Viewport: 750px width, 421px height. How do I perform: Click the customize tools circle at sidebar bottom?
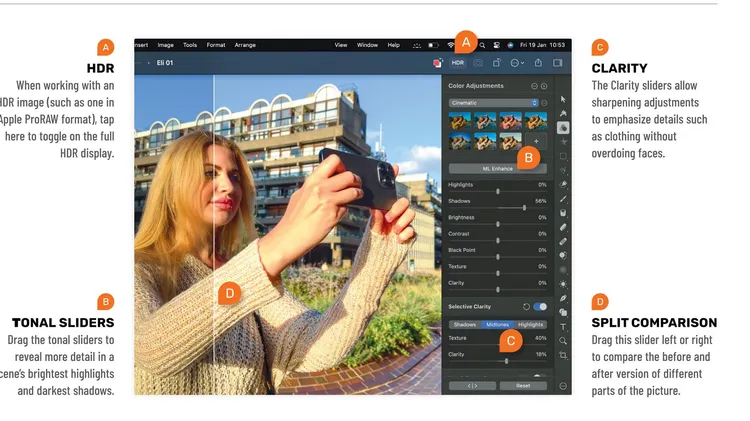[563, 386]
